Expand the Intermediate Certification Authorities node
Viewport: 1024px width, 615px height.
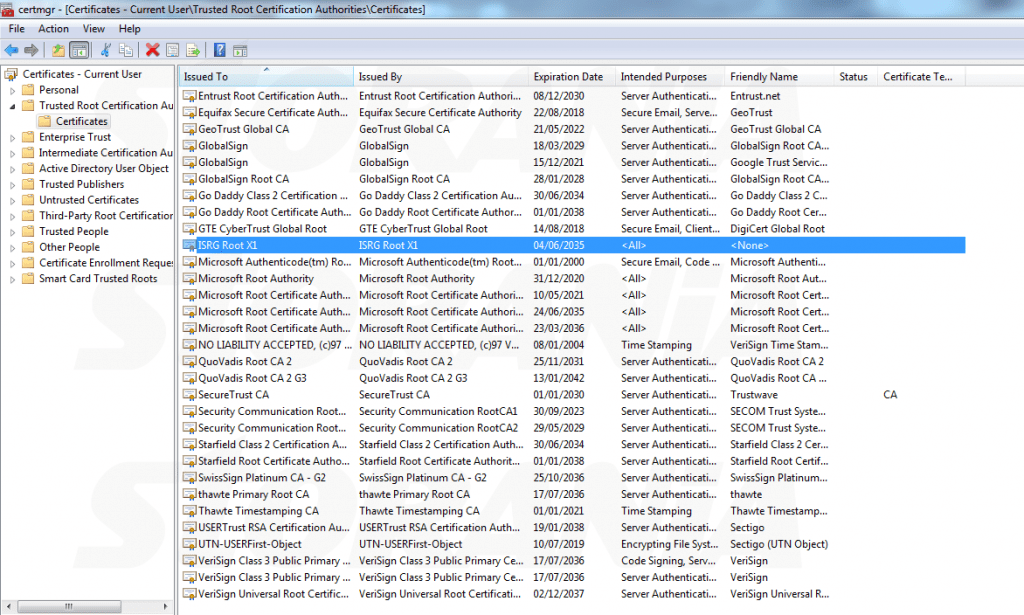(12, 153)
